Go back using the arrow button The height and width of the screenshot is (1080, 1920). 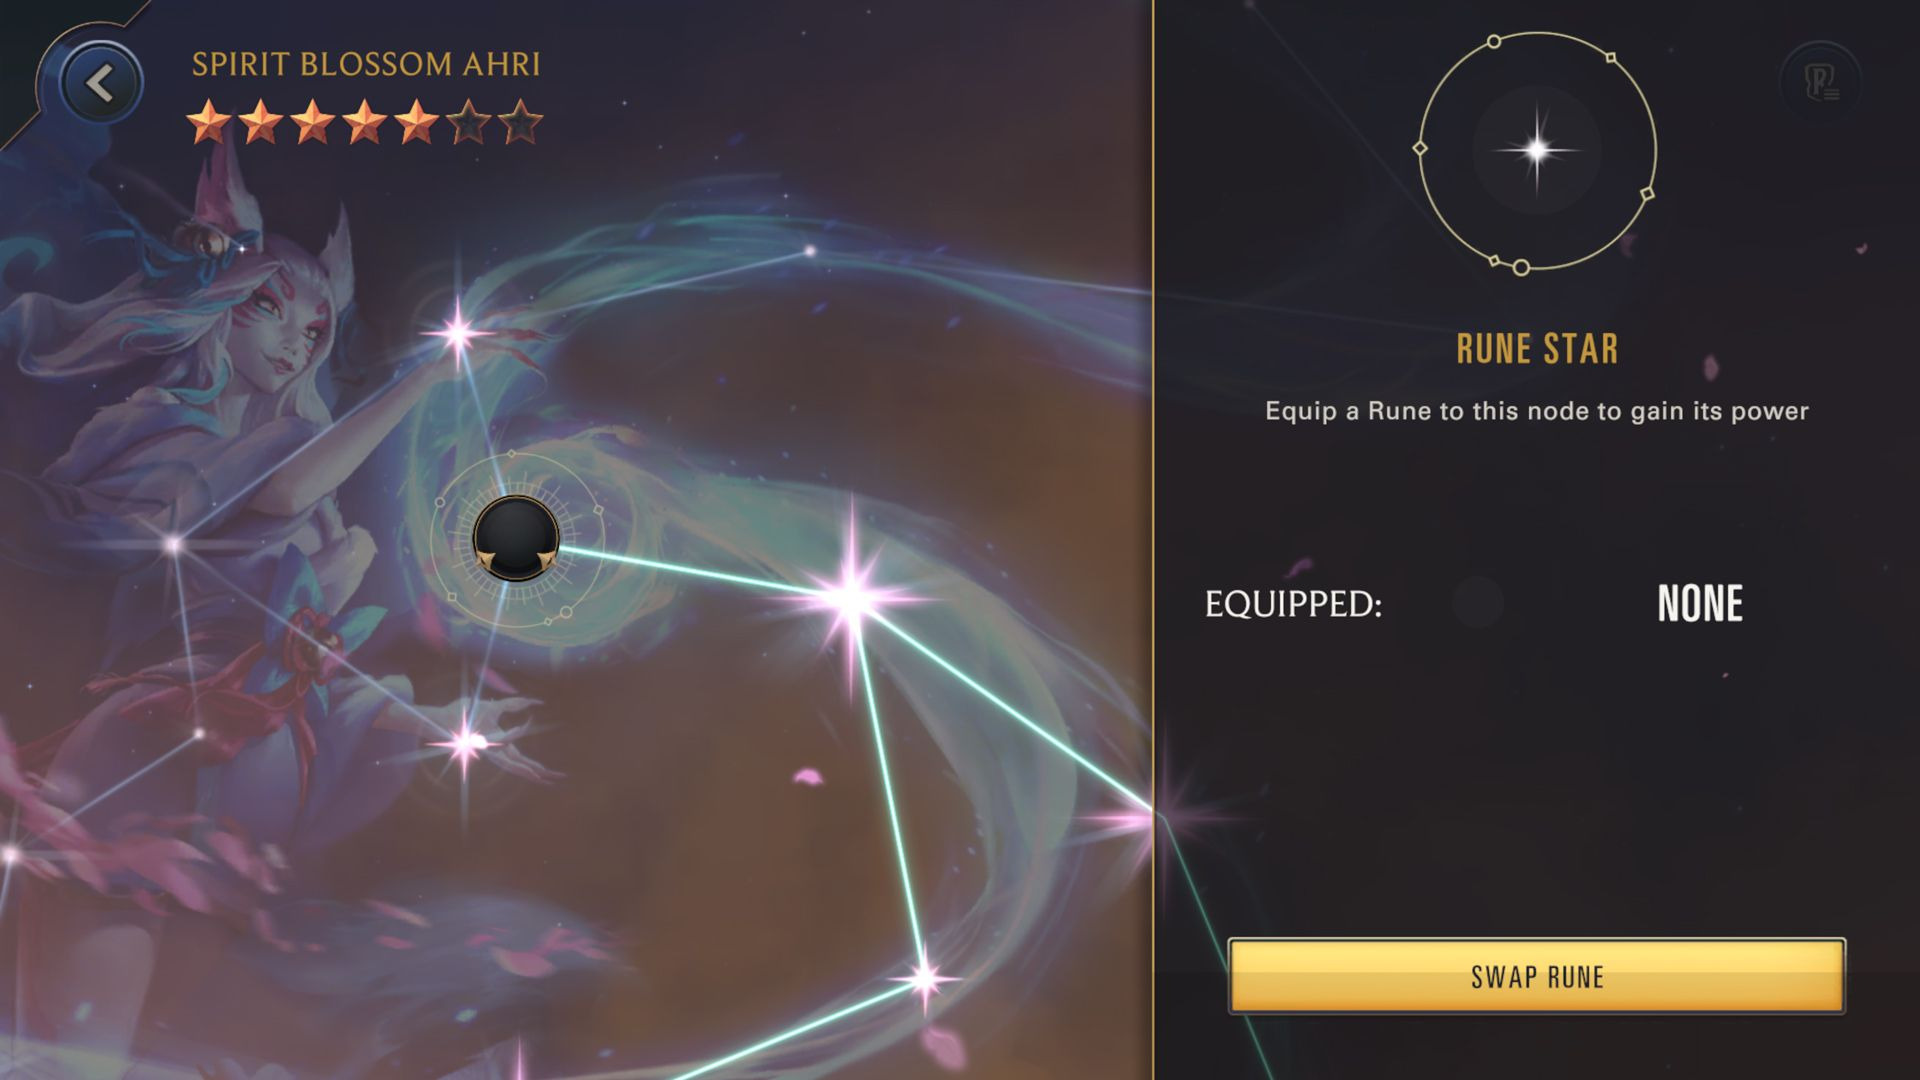101,83
